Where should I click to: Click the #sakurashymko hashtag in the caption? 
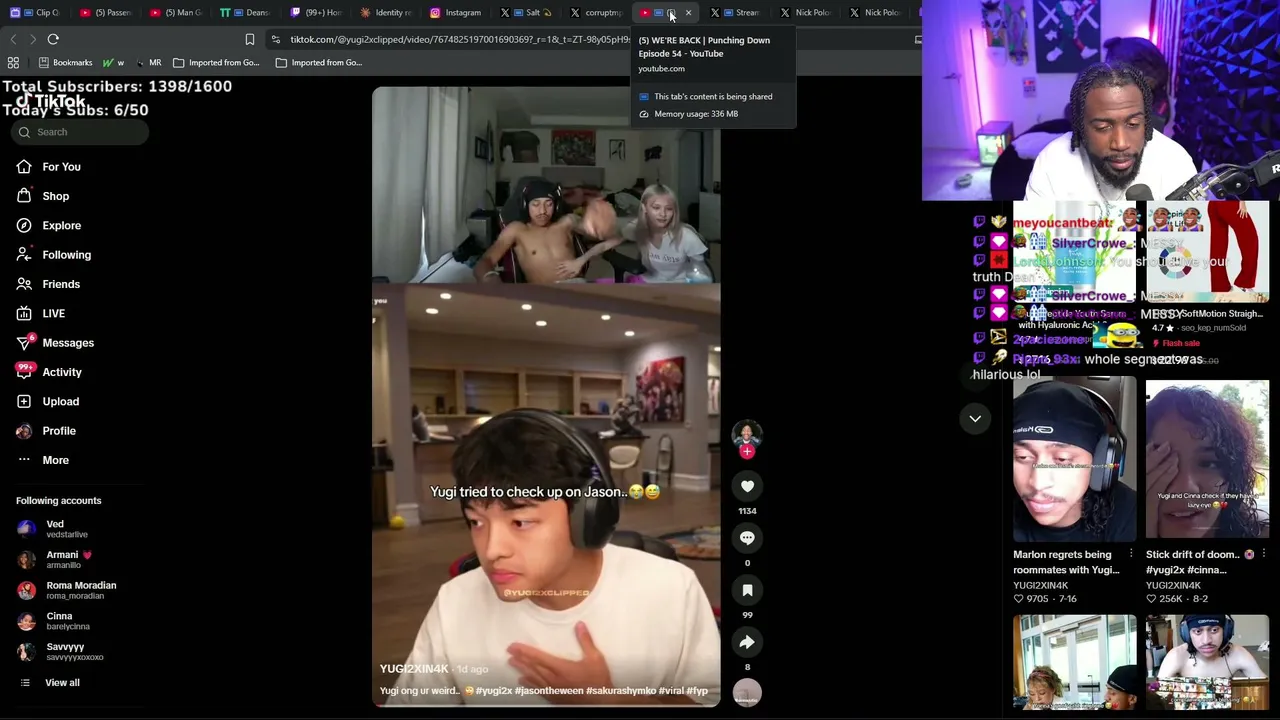pyautogui.click(x=620, y=691)
